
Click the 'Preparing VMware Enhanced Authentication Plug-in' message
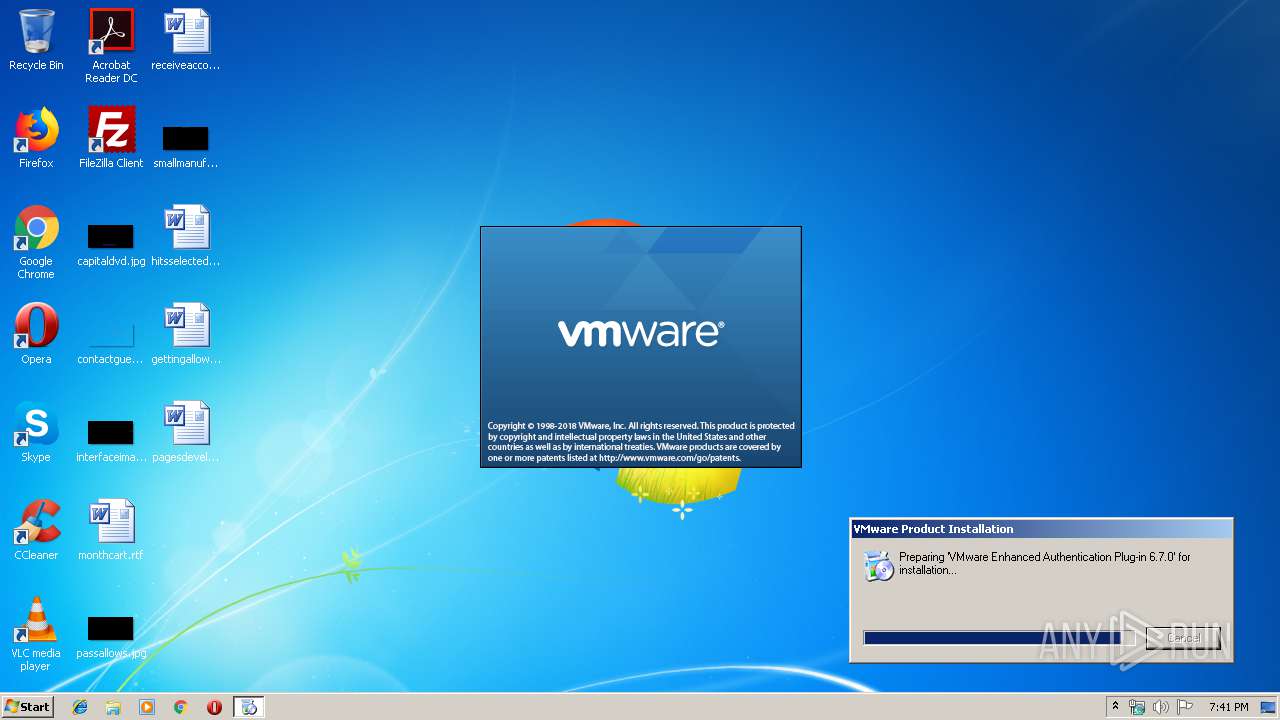click(1045, 563)
